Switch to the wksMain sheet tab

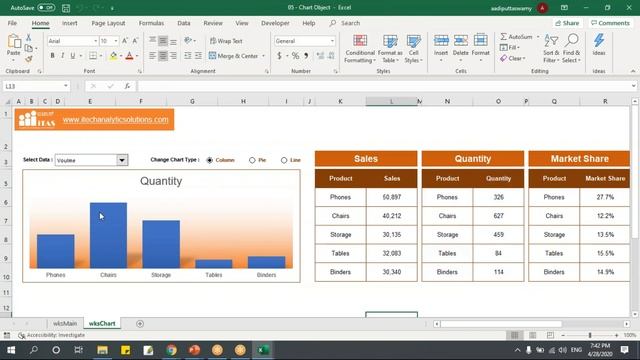tap(65, 323)
